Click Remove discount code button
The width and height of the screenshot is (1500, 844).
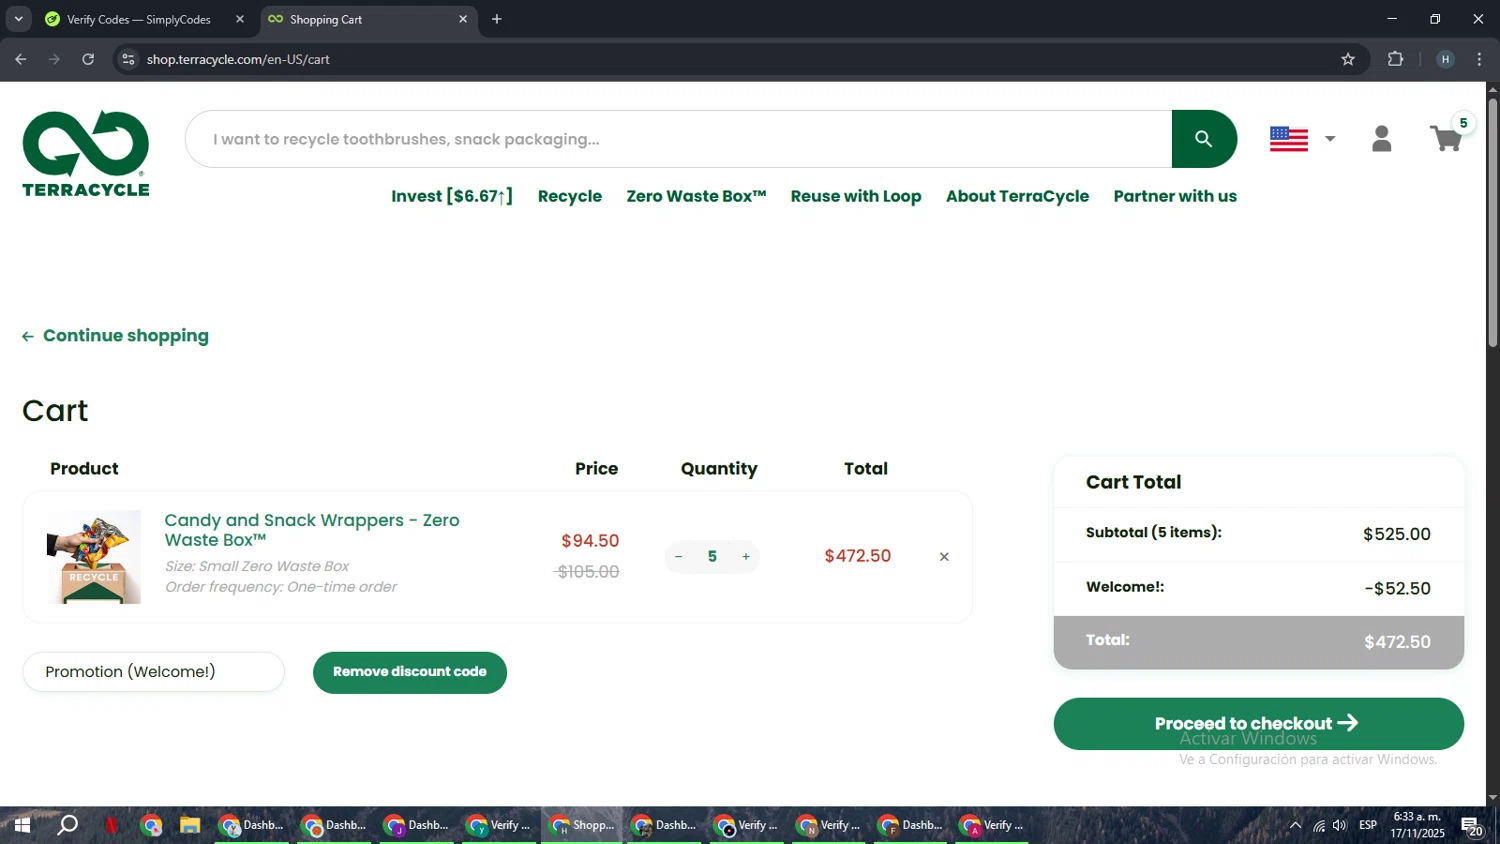410,672
